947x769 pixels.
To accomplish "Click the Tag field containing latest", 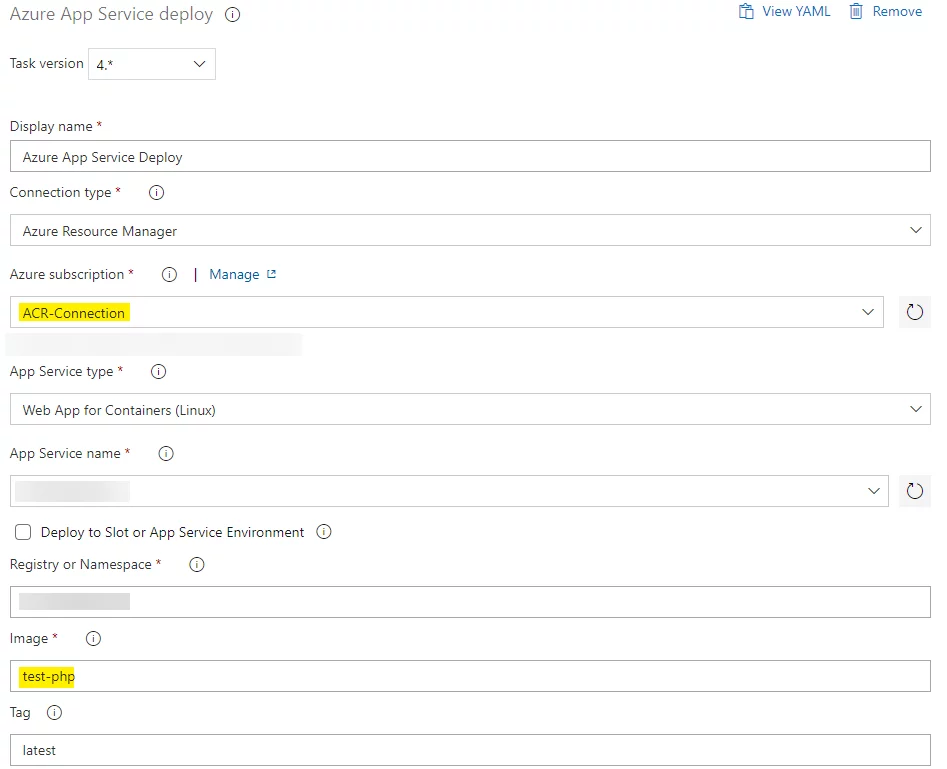I will [x=470, y=750].
